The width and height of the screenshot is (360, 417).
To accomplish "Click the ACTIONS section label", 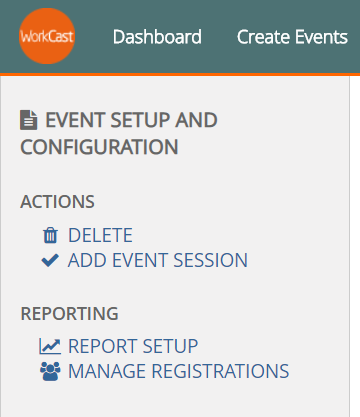I will (x=57, y=202).
